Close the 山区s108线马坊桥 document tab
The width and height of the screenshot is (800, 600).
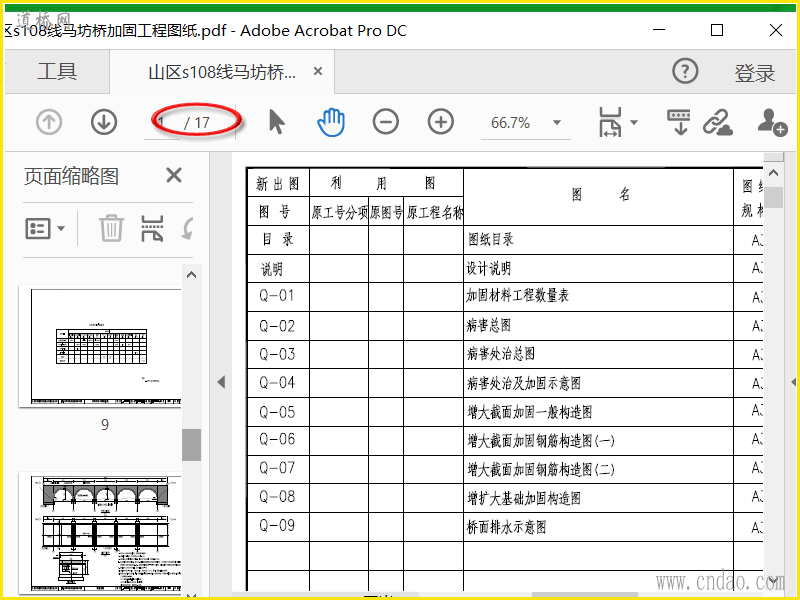point(318,71)
